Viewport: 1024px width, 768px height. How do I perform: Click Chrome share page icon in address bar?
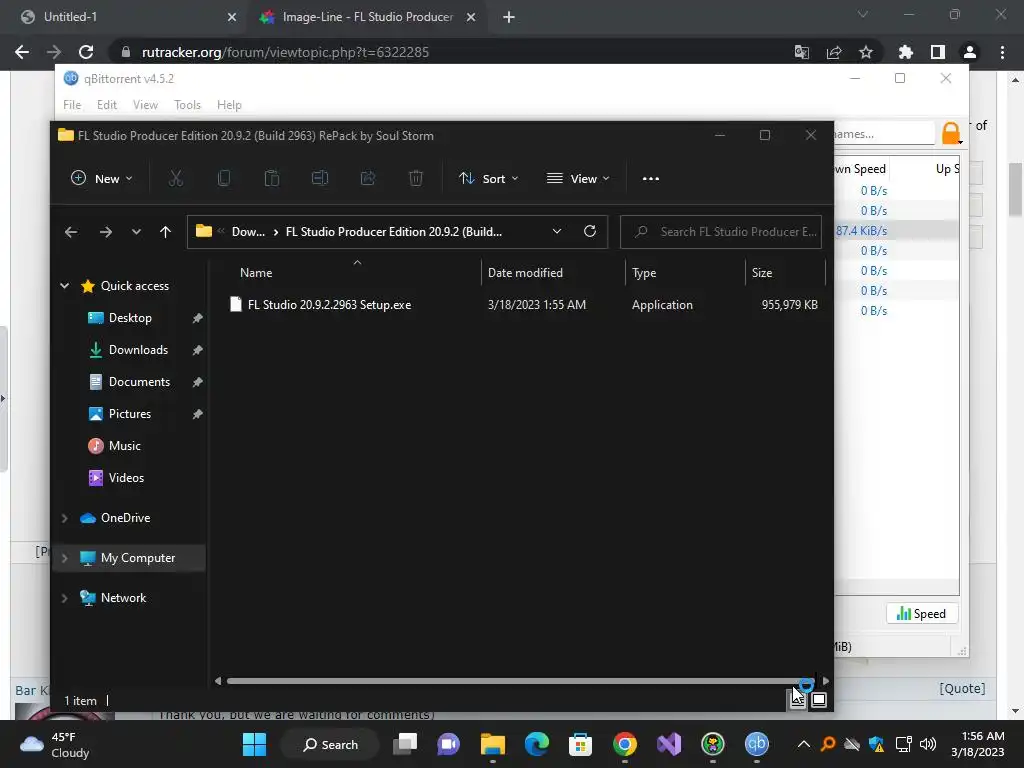(x=834, y=52)
